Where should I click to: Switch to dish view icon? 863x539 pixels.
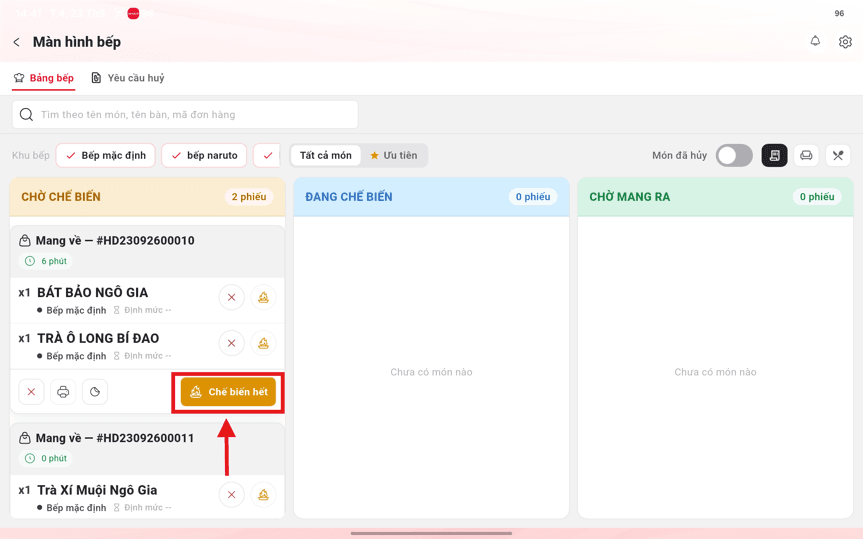pyautogui.click(x=838, y=155)
